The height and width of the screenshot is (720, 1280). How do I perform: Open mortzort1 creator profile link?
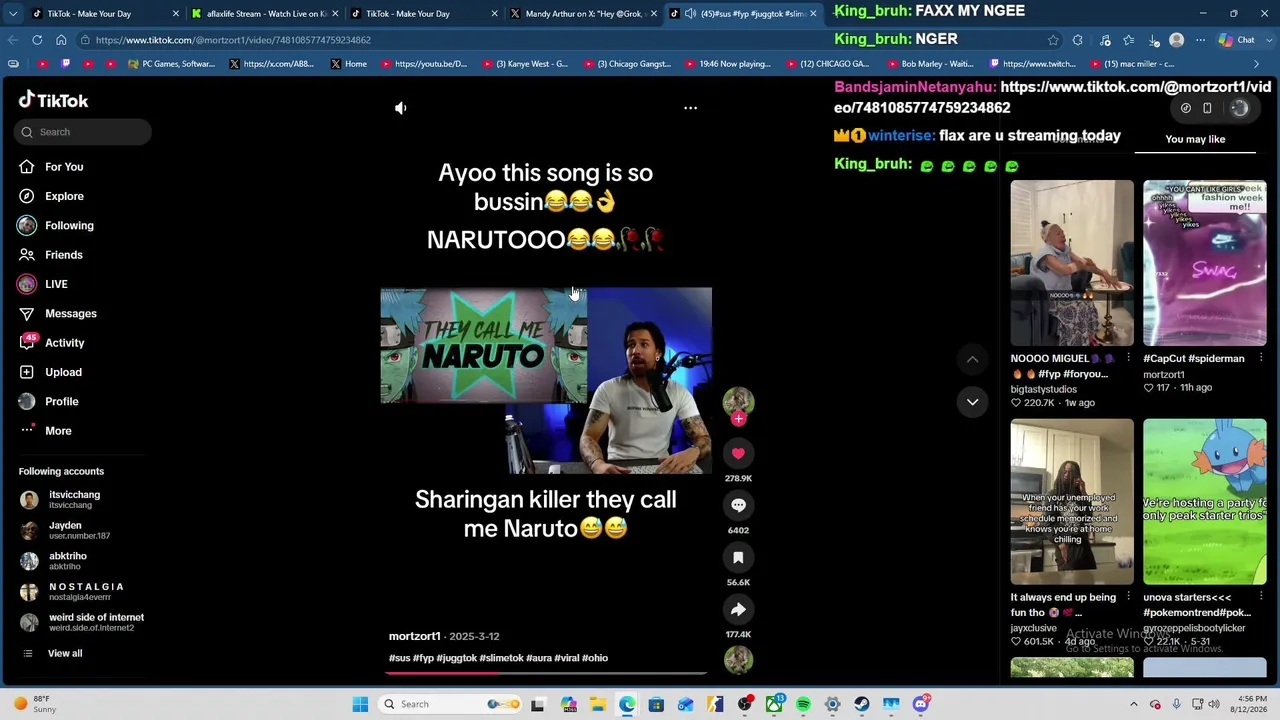(x=414, y=636)
